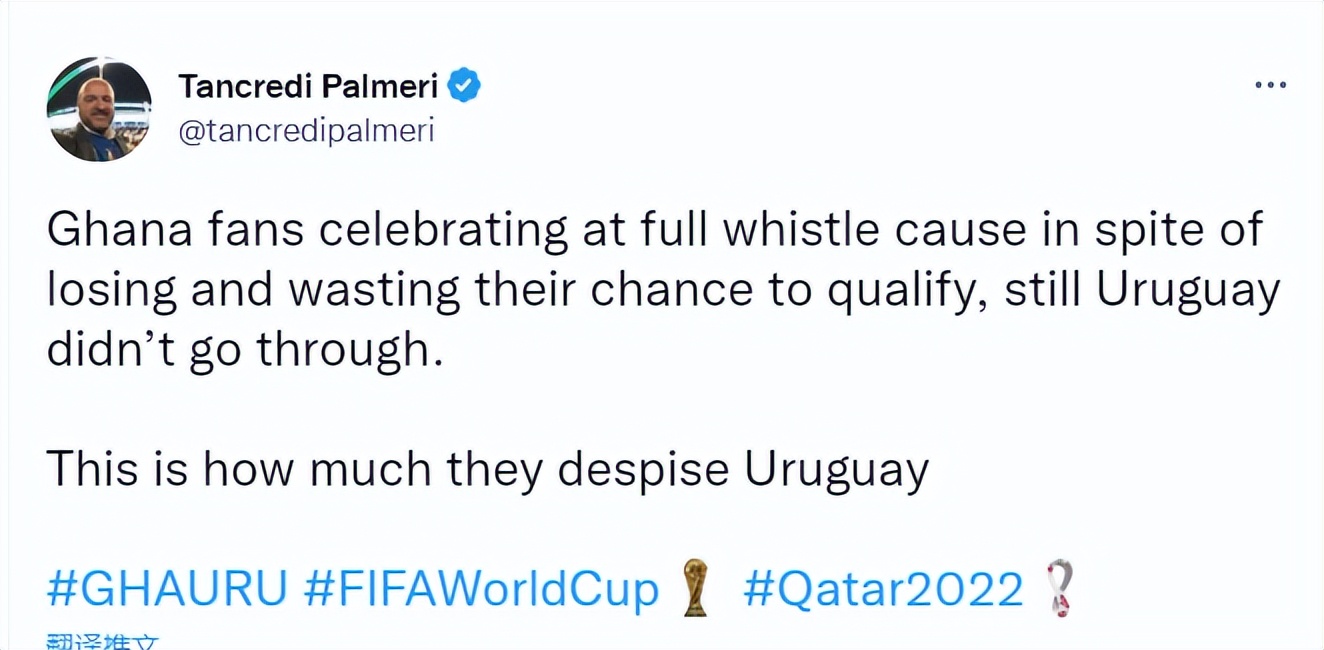Click the Qatar 2022 emblem emoji
The height and width of the screenshot is (650, 1324).
(x=1060, y=589)
